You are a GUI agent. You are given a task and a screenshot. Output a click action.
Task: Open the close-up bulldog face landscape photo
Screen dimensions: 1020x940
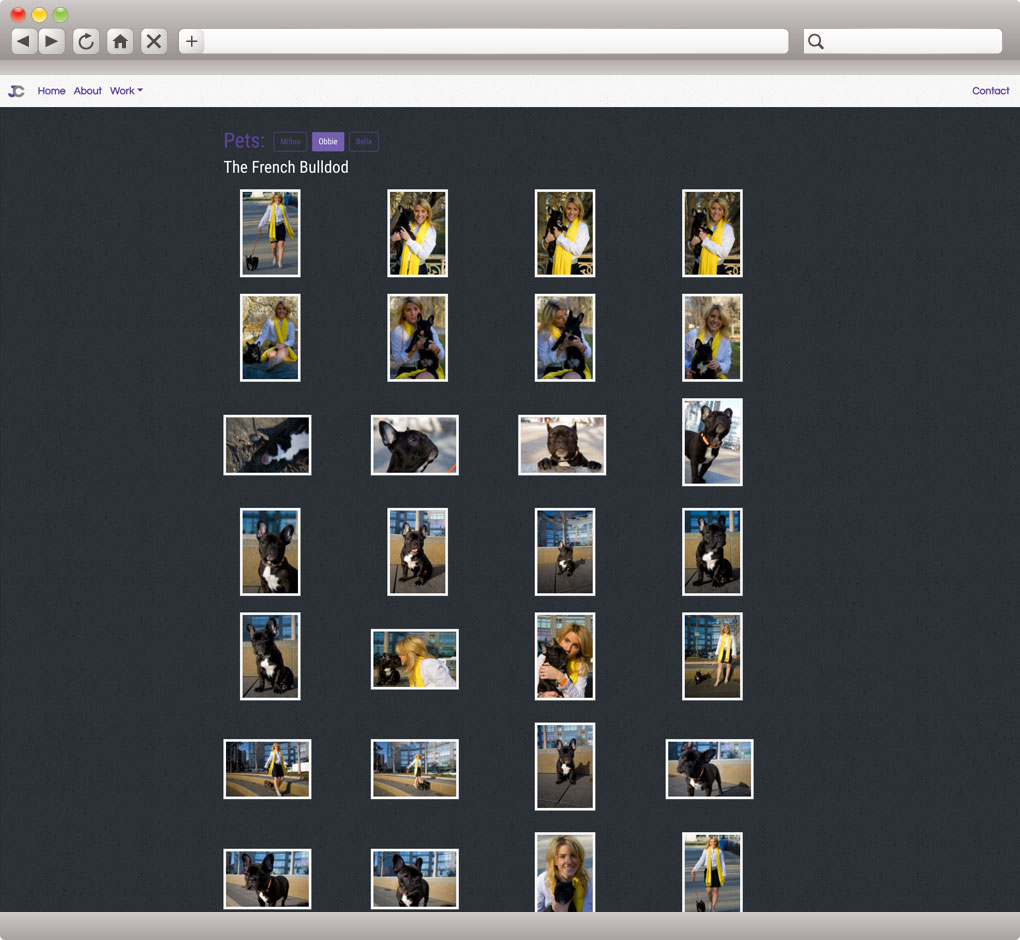pos(414,445)
